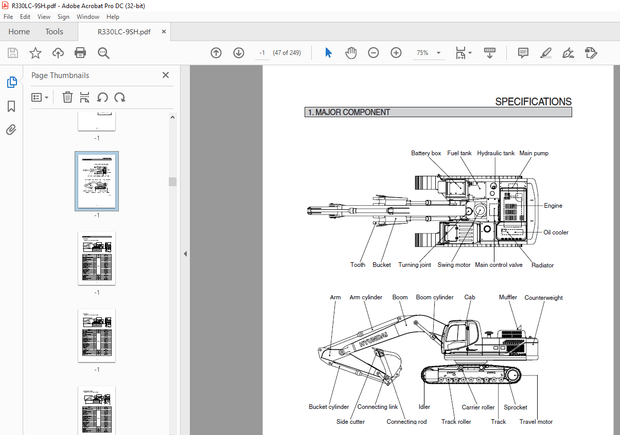This screenshot has height=435, width=620.
Task: Select the Hand pan tool
Action: [x=351, y=53]
